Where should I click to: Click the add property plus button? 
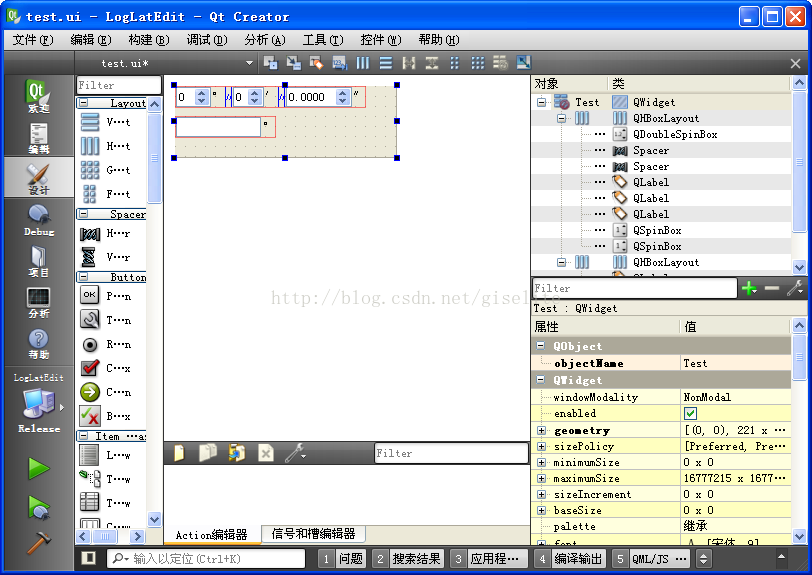[x=749, y=288]
